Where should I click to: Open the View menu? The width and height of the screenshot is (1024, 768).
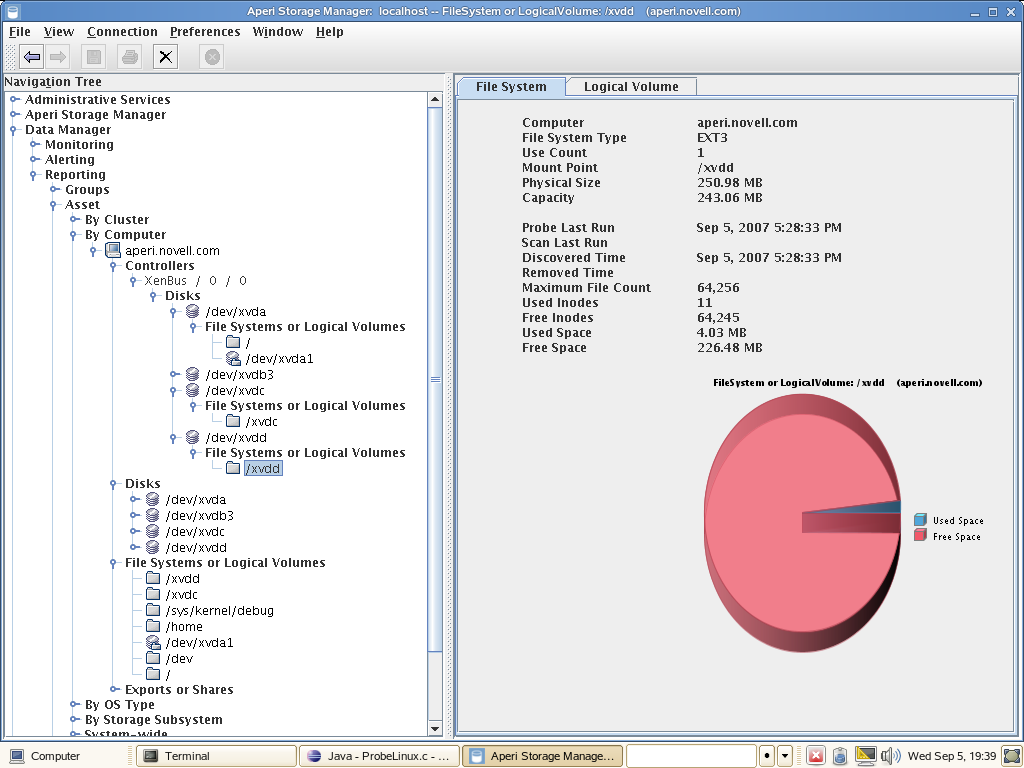click(x=59, y=31)
